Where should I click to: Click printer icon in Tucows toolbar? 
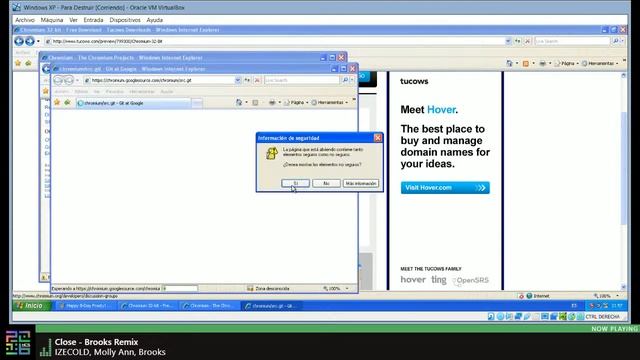542,63
